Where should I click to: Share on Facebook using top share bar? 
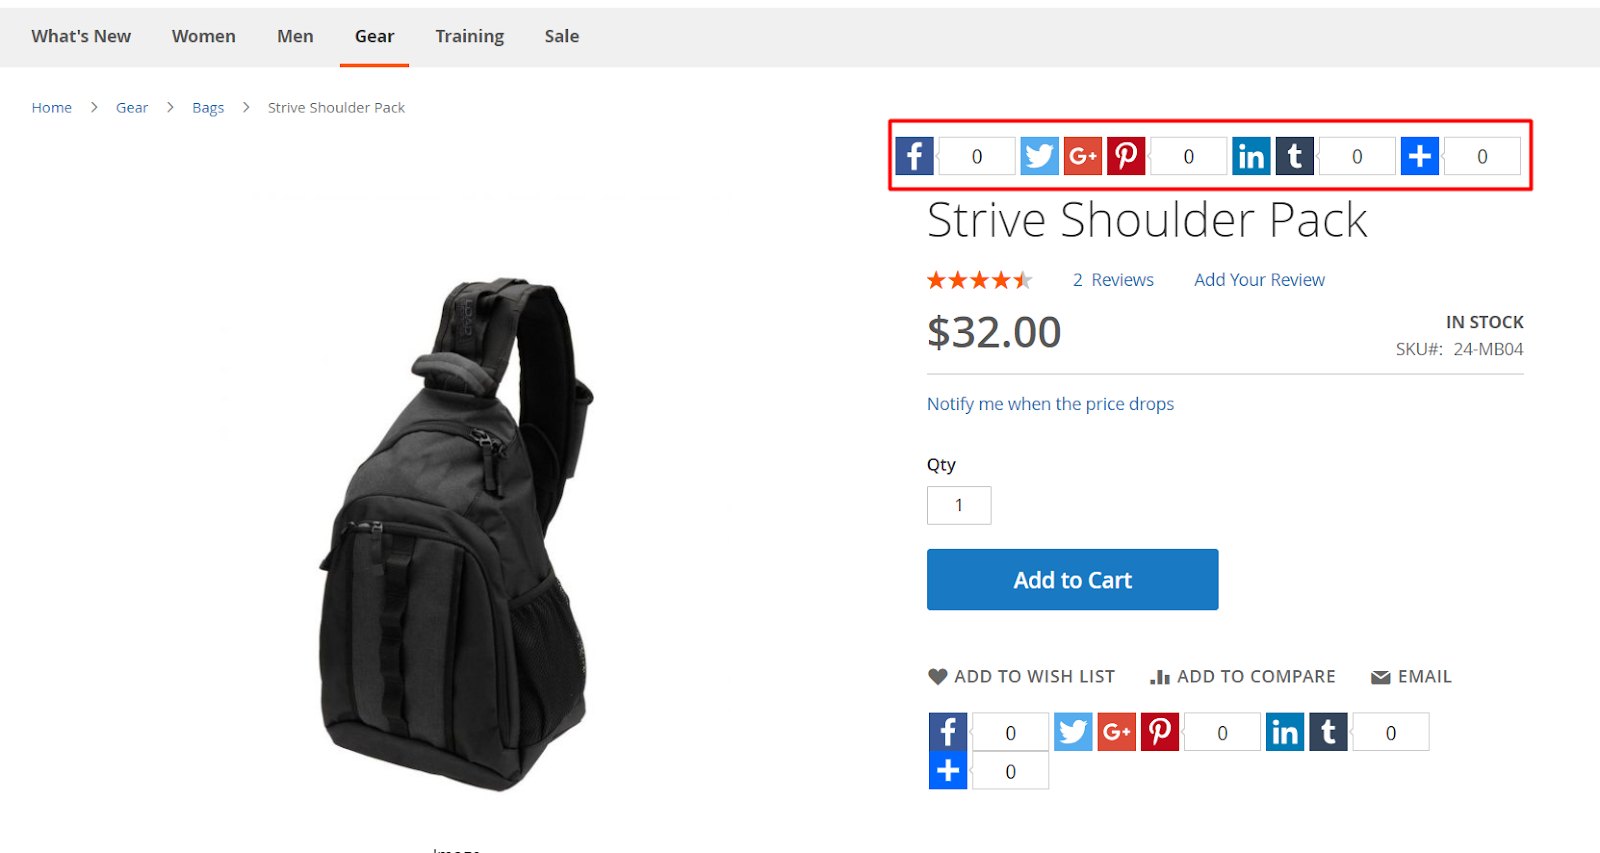914,156
